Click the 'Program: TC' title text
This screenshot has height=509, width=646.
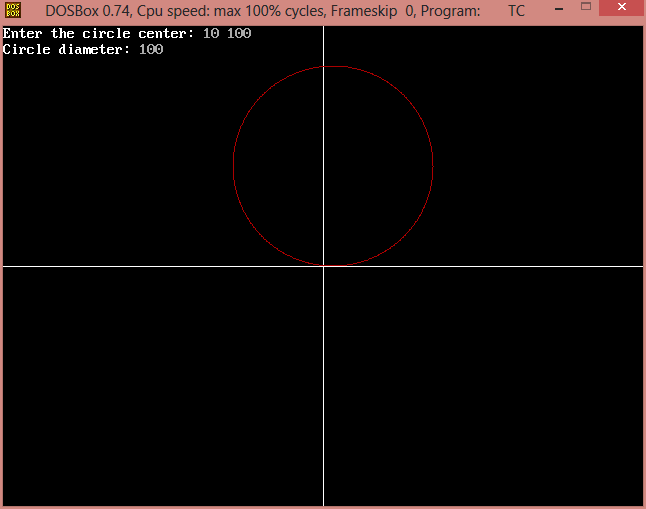(473, 11)
